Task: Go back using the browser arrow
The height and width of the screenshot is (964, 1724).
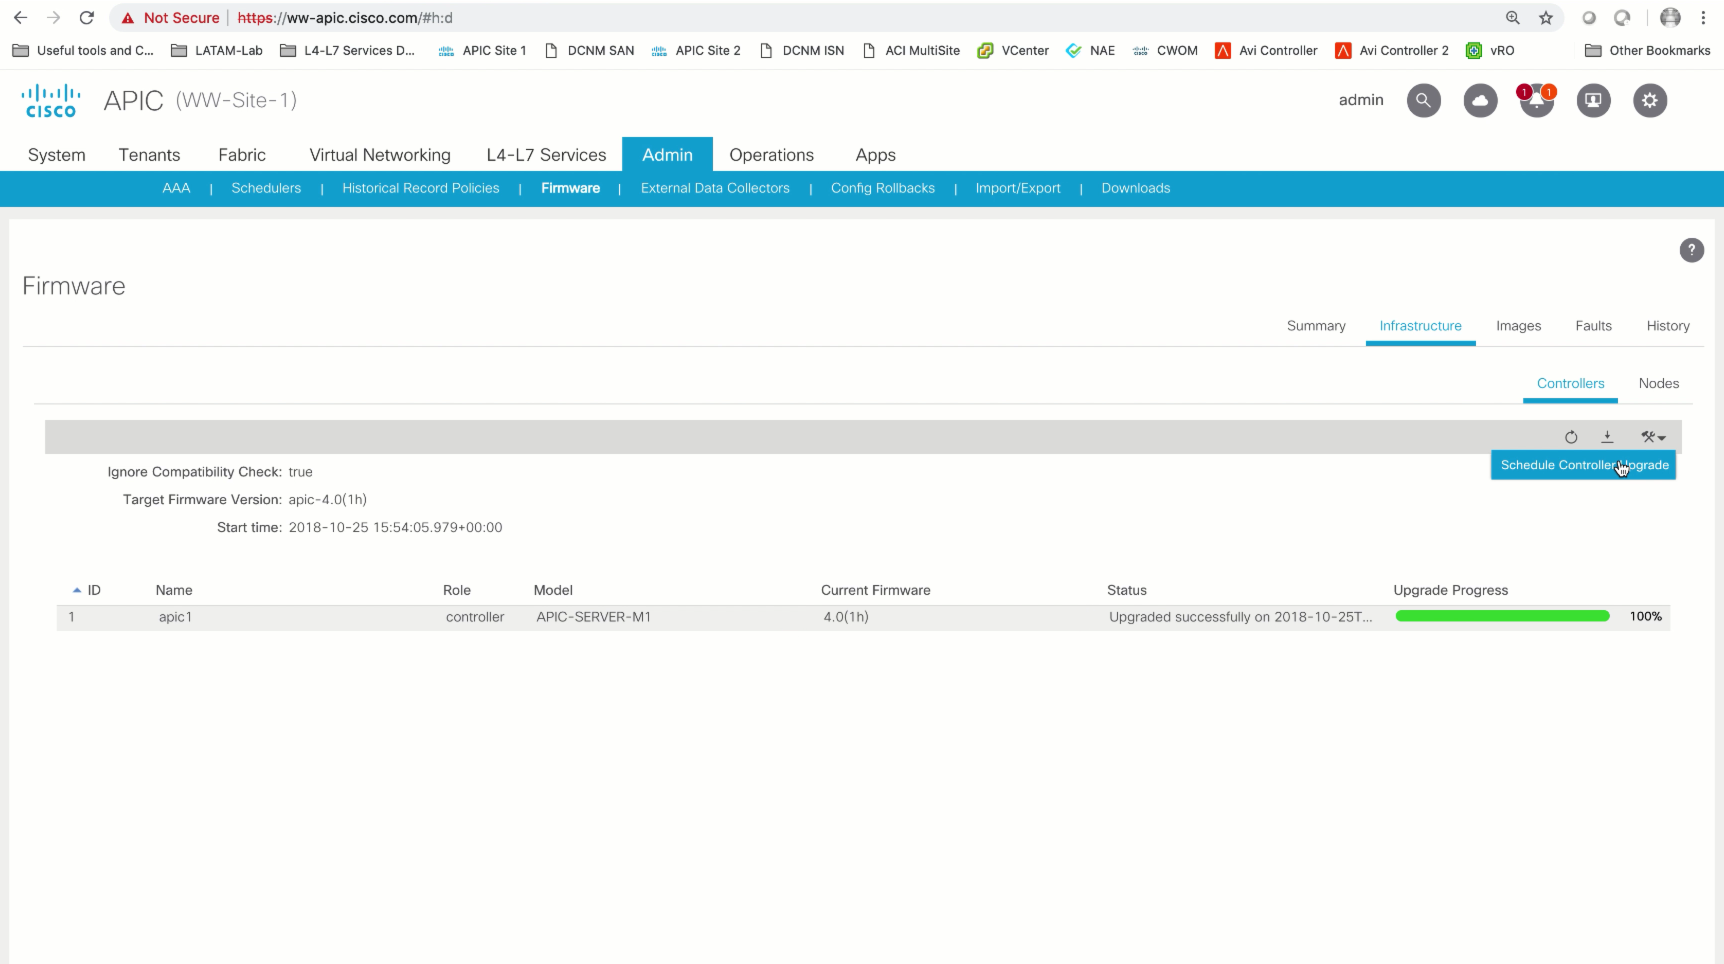Action: (x=20, y=17)
